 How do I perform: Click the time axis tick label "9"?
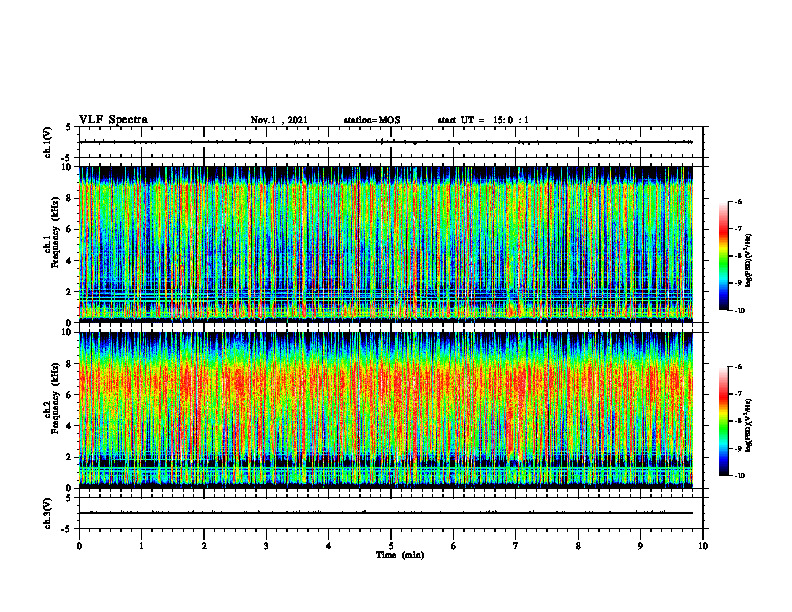click(x=640, y=546)
